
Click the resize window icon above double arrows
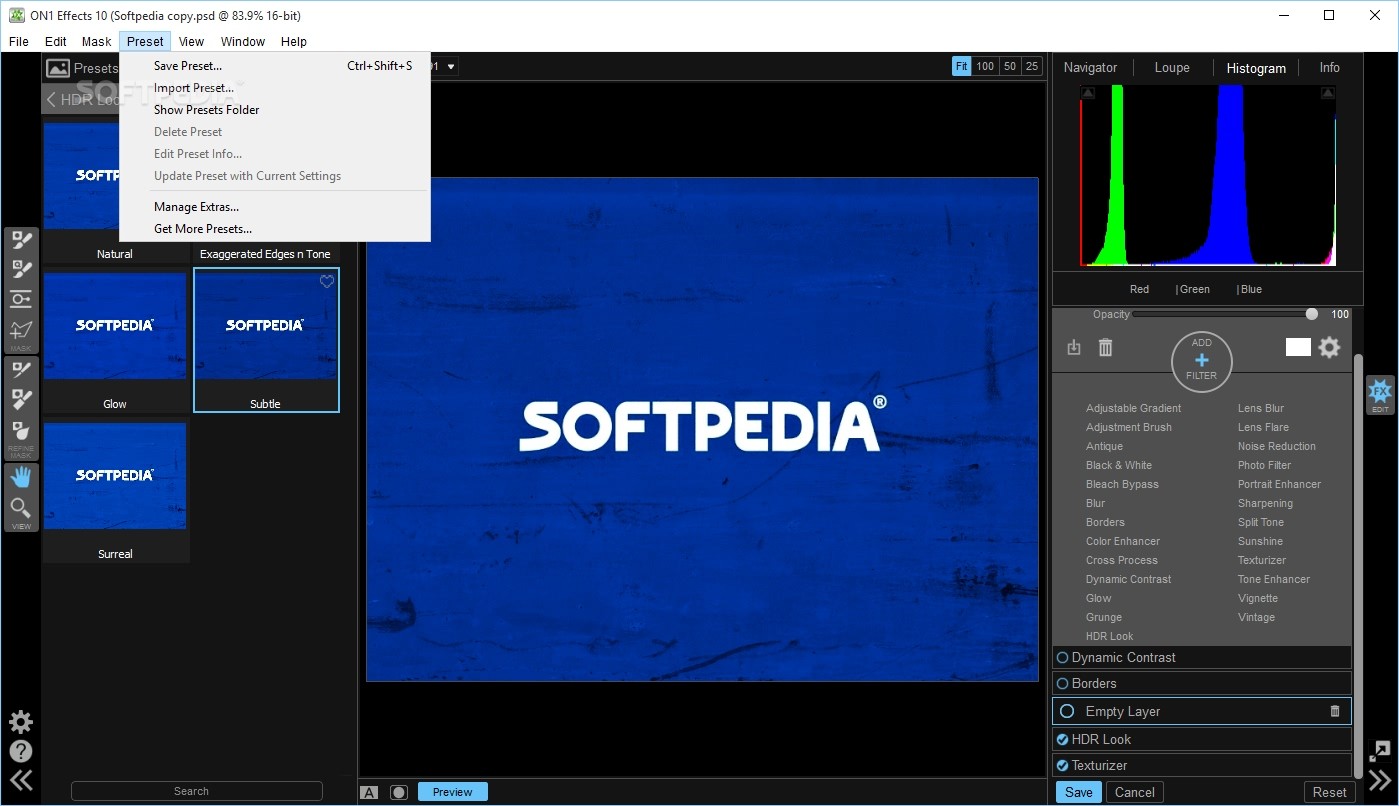click(x=1380, y=751)
